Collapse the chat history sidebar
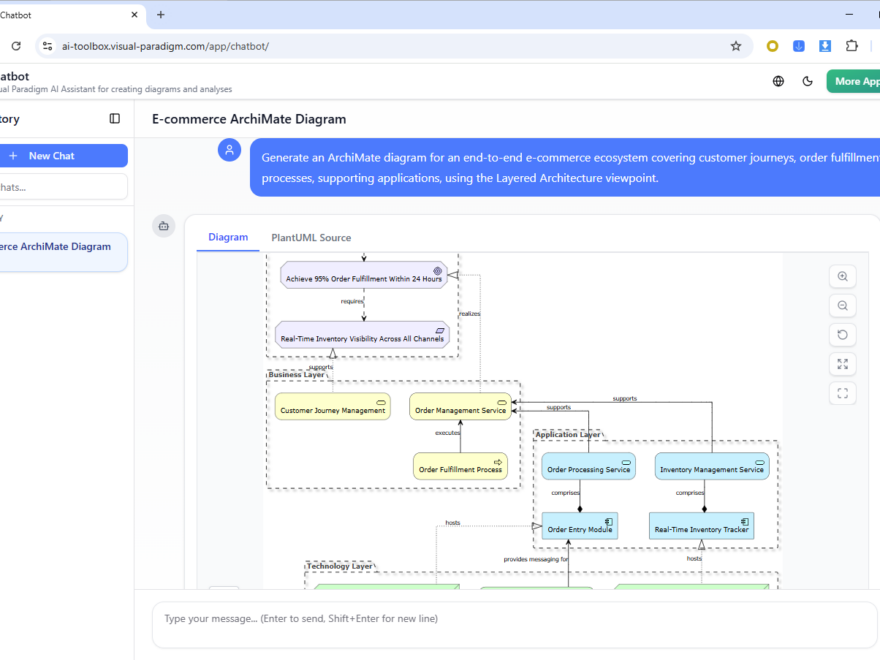 (x=114, y=118)
